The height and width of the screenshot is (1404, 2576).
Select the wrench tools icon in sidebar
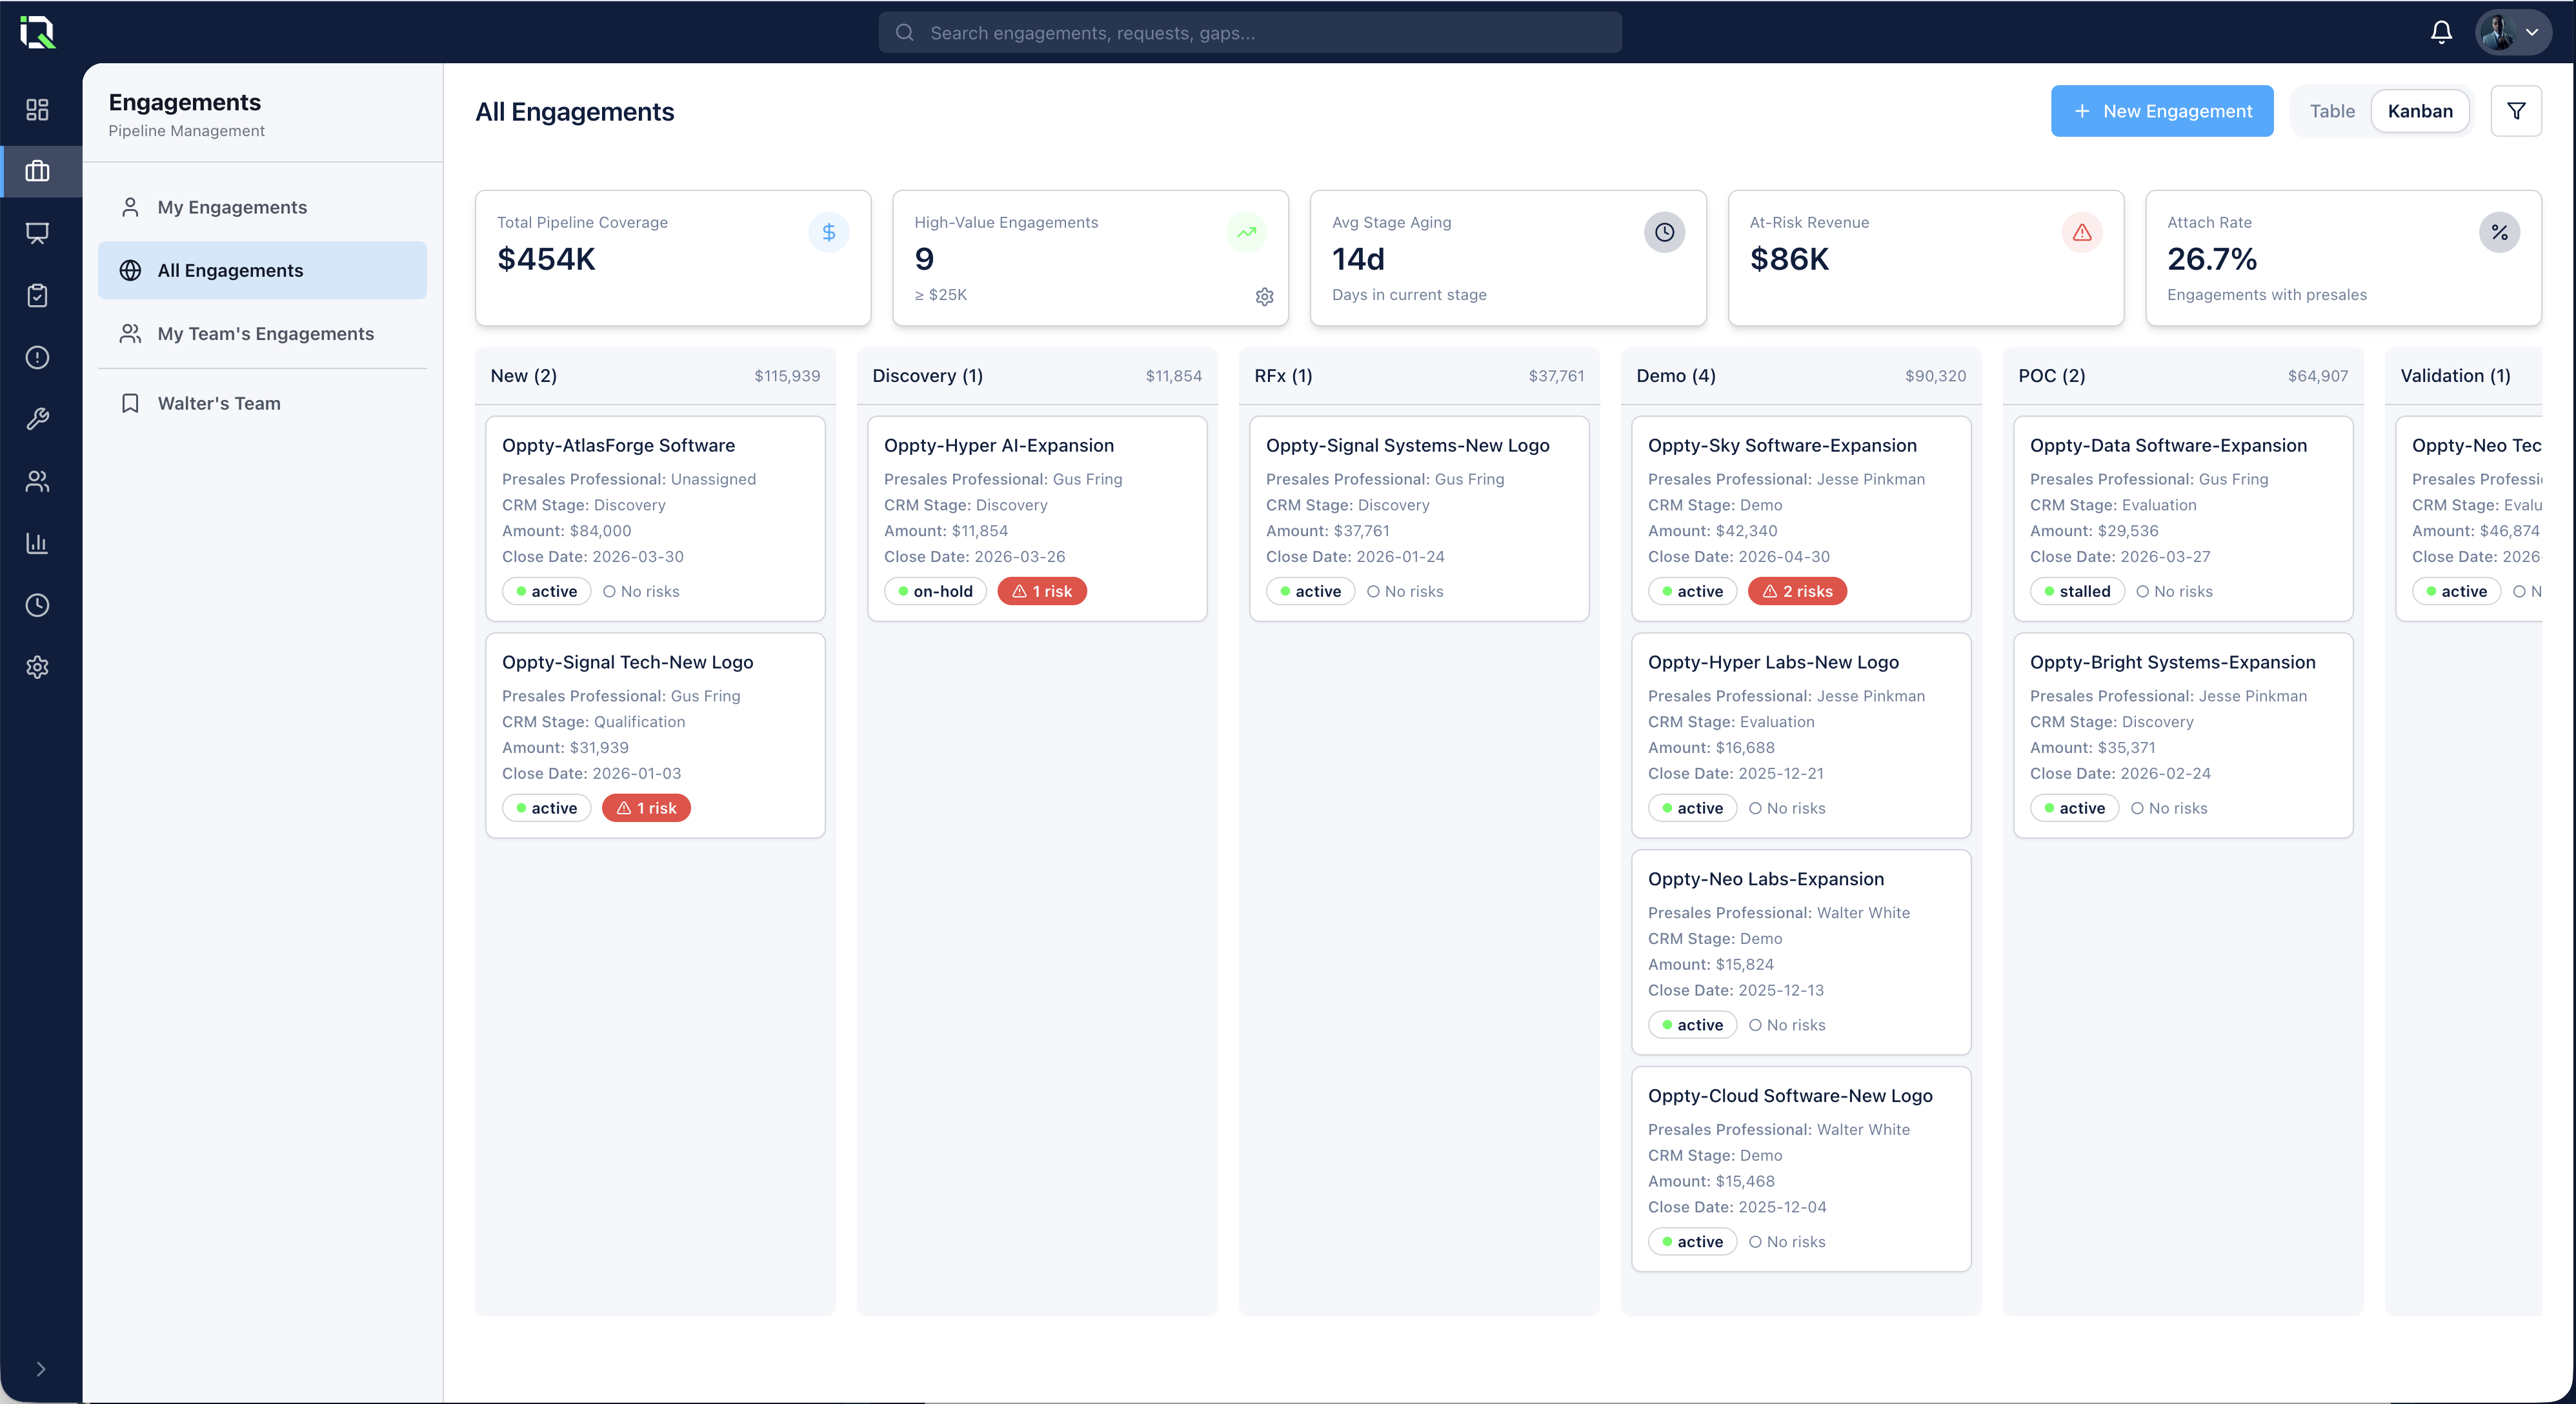[x=38, y=419]
